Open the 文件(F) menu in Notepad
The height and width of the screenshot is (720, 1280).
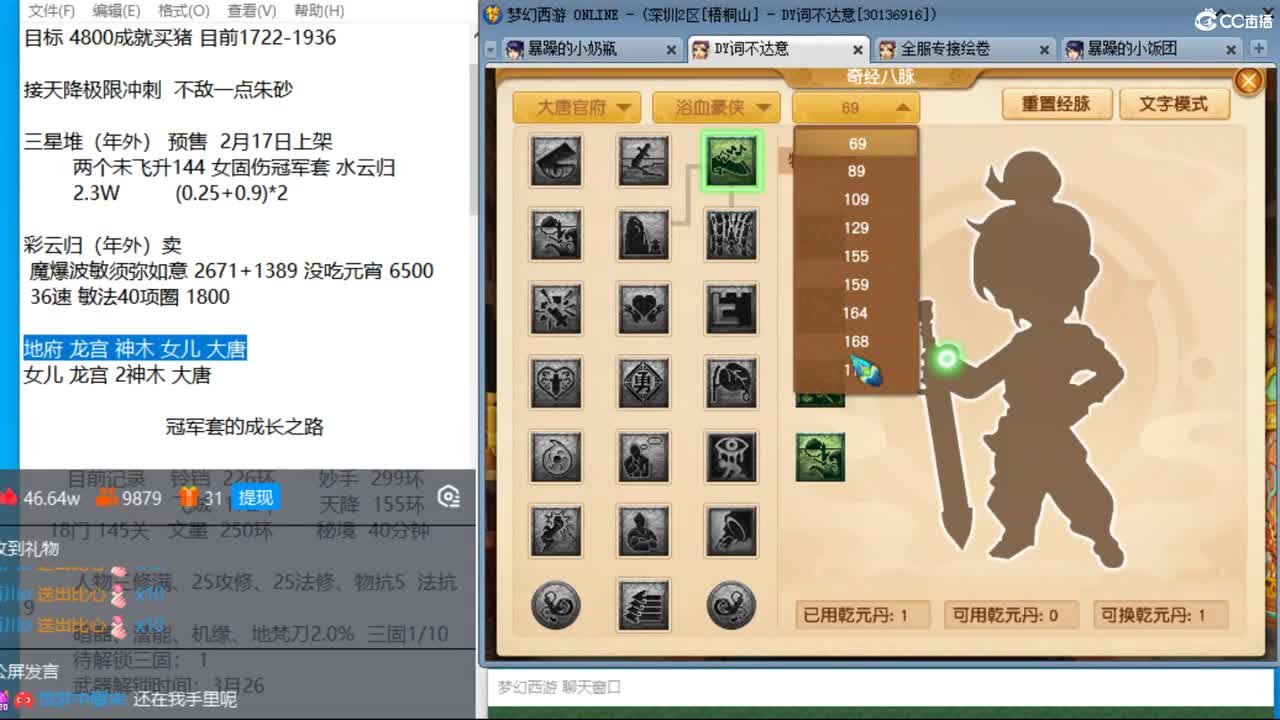click(52, 11)
